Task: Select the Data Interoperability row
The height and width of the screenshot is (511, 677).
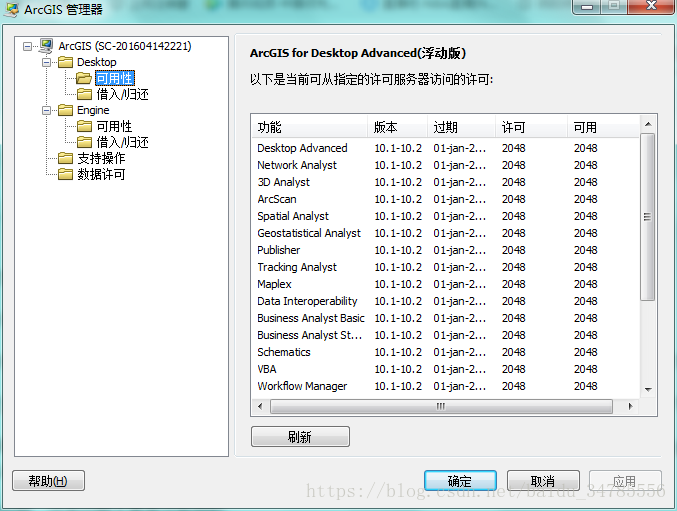Action: coord(445,301)
